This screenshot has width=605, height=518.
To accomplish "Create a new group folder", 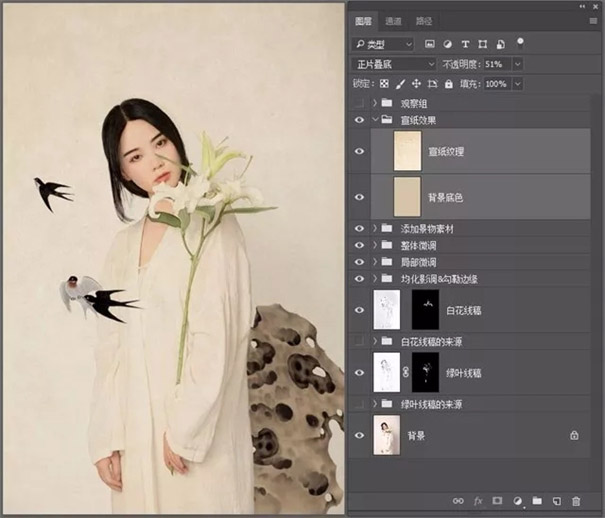I will (x=537, y=501).
